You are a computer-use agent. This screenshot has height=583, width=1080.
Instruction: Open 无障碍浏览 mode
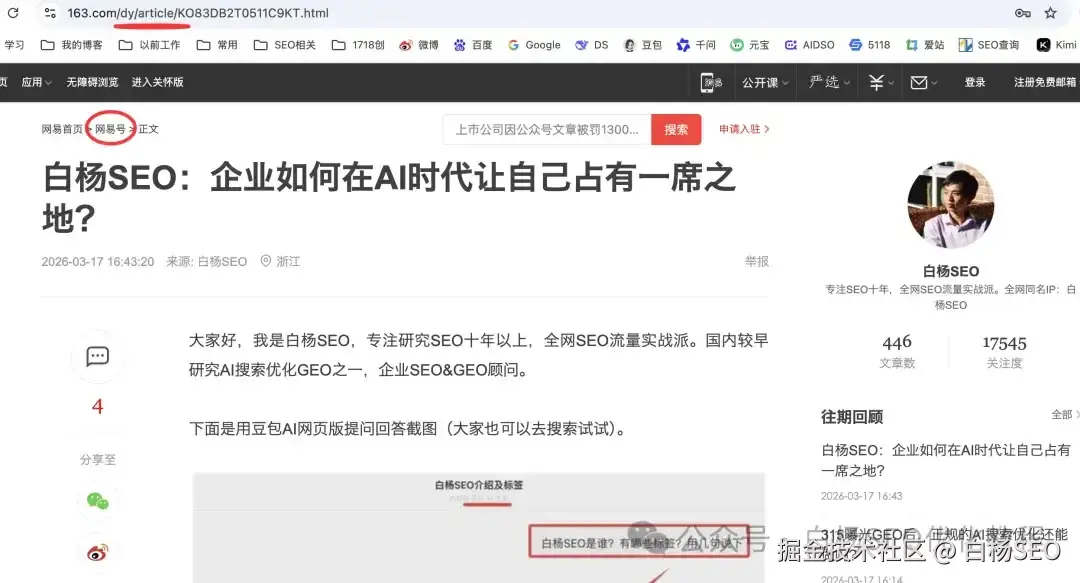[92, 82]
